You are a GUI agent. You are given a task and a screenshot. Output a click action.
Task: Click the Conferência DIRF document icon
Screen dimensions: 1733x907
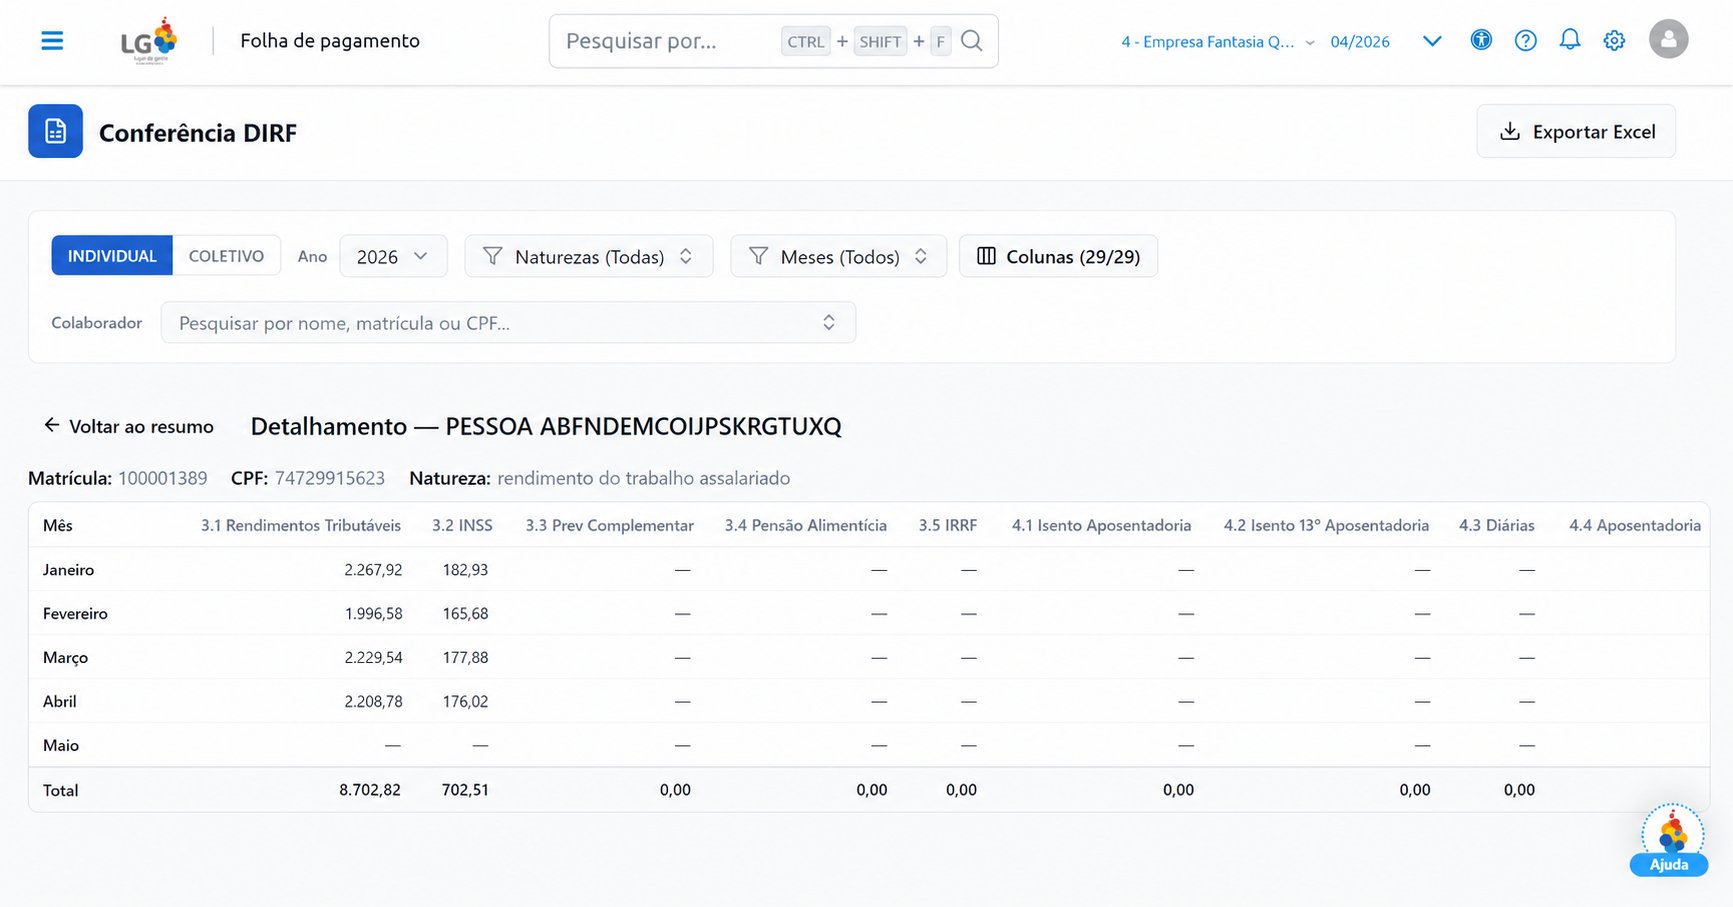(x=56, y=131)
